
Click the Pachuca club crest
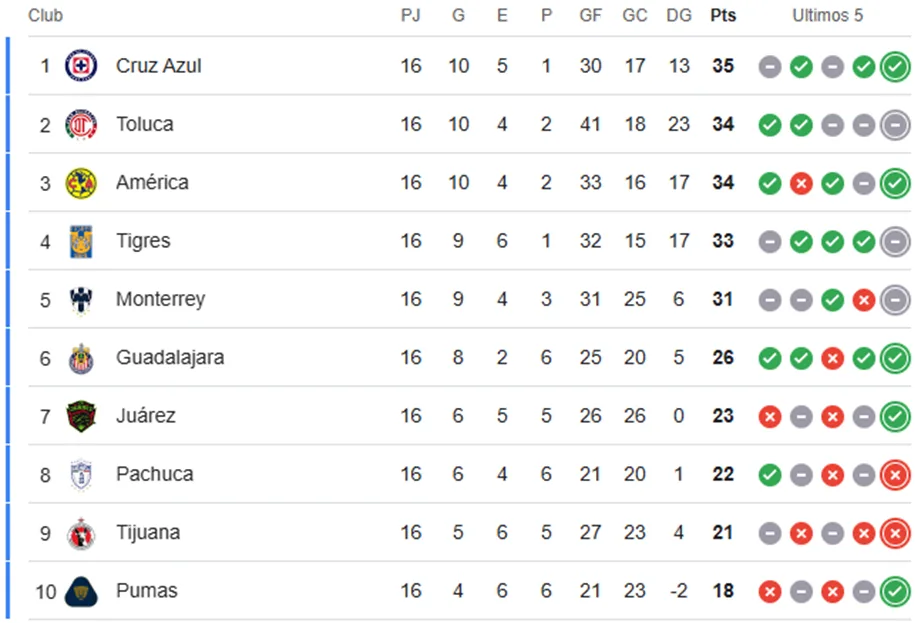click(x=81, y=474)
